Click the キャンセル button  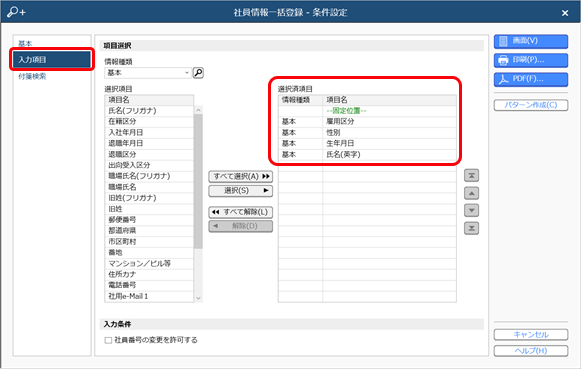point(531,335)
